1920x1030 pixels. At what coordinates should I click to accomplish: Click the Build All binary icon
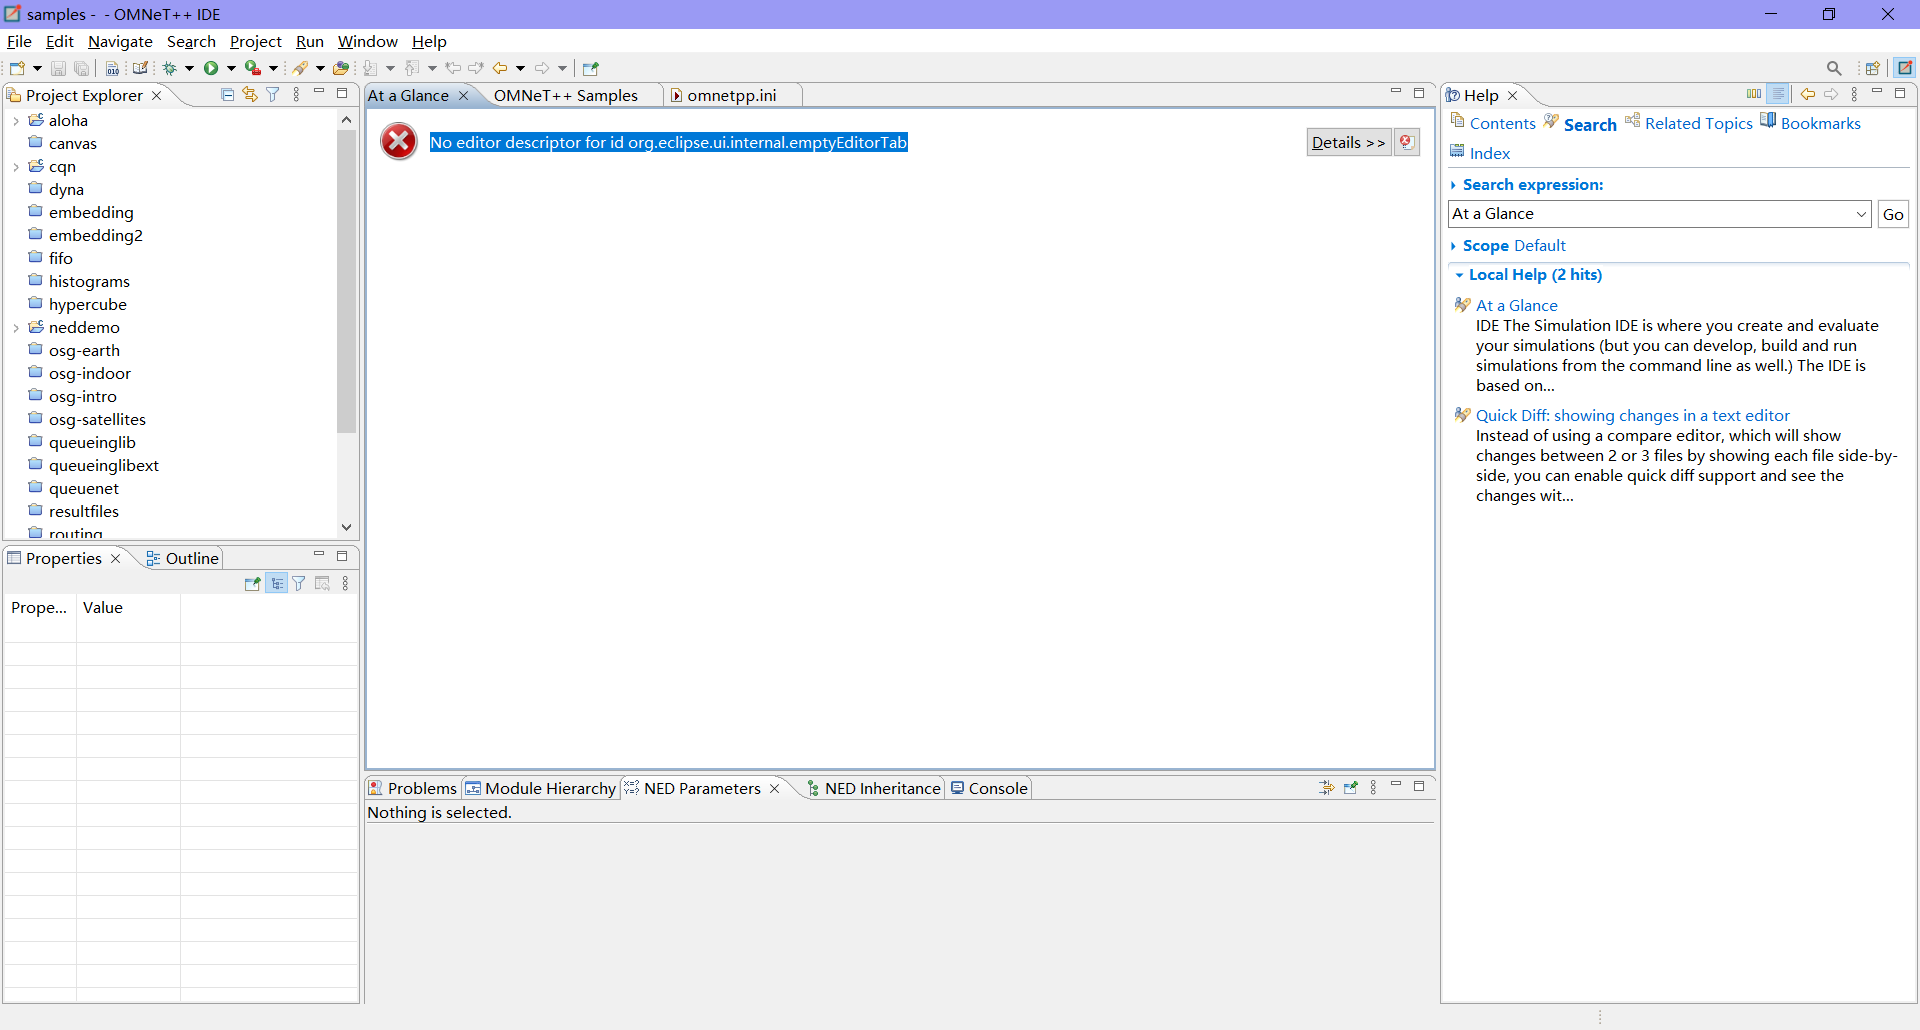pos(112,68)
